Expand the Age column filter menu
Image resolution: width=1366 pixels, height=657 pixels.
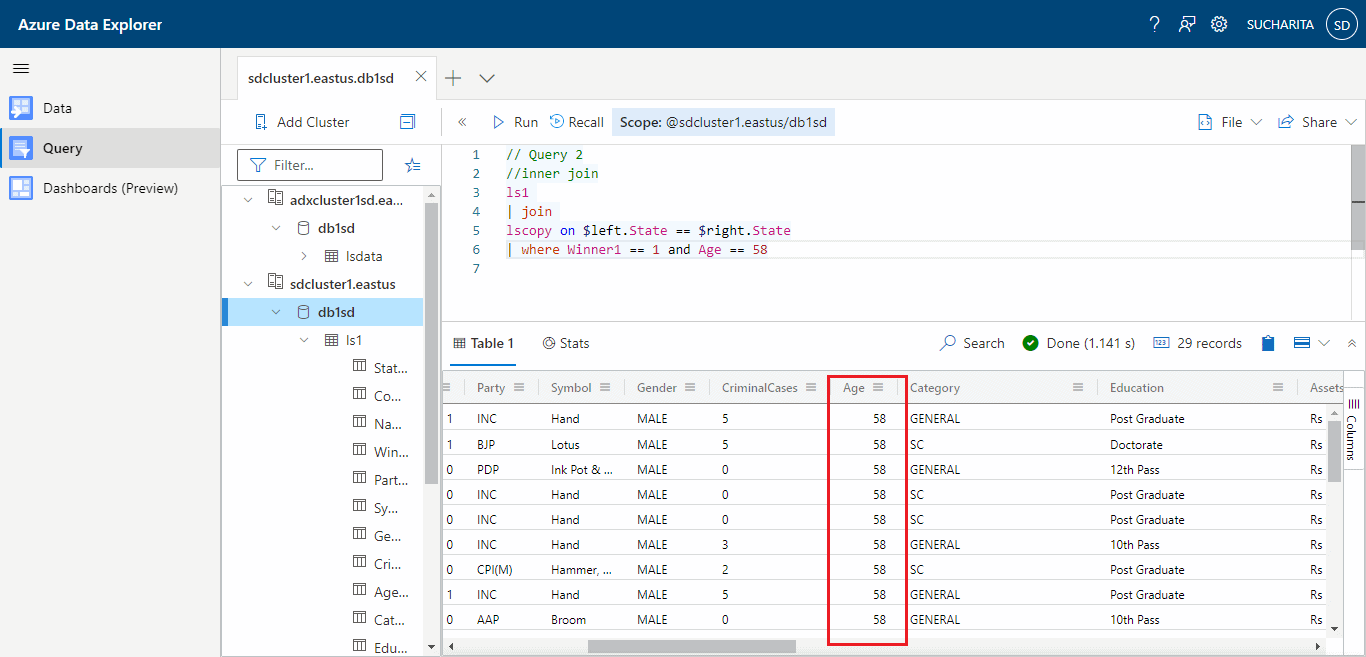(876, 388)
